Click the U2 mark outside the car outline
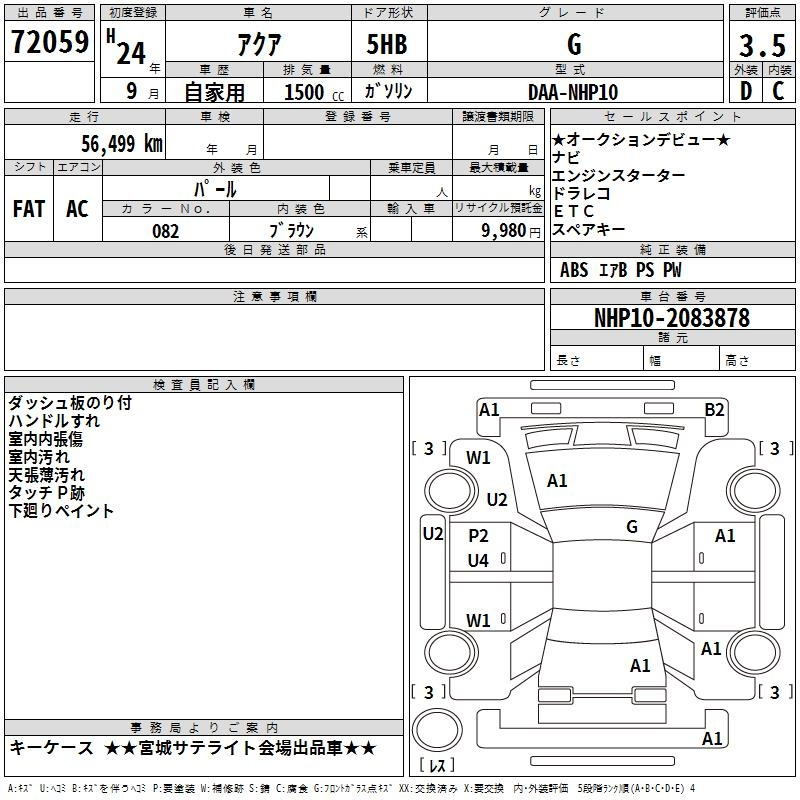This screenshot has width=800, height=800. (432, 534)
